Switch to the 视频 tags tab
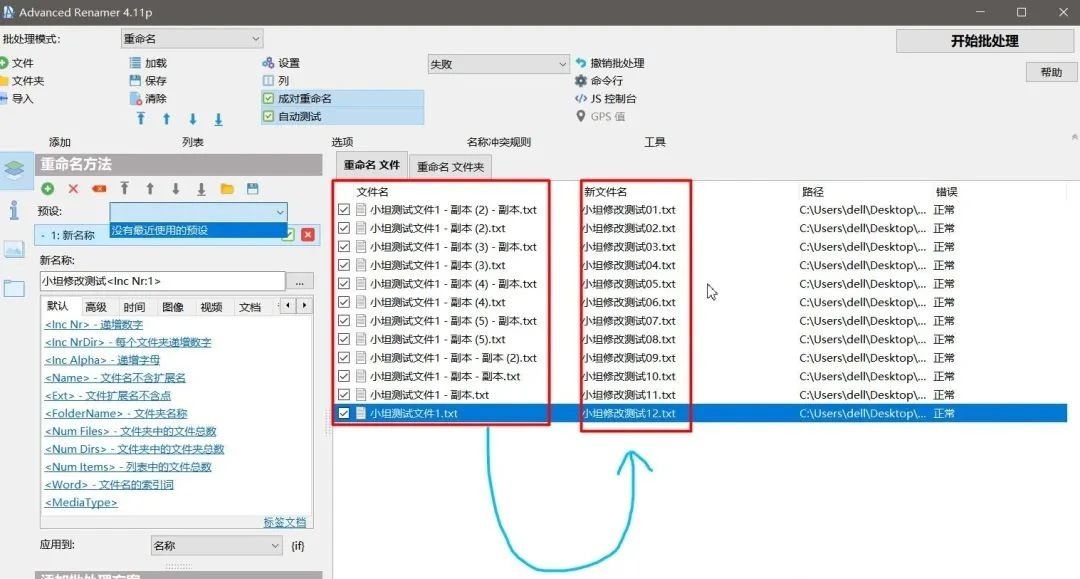The image size is (1080, 579). point(211,306)
